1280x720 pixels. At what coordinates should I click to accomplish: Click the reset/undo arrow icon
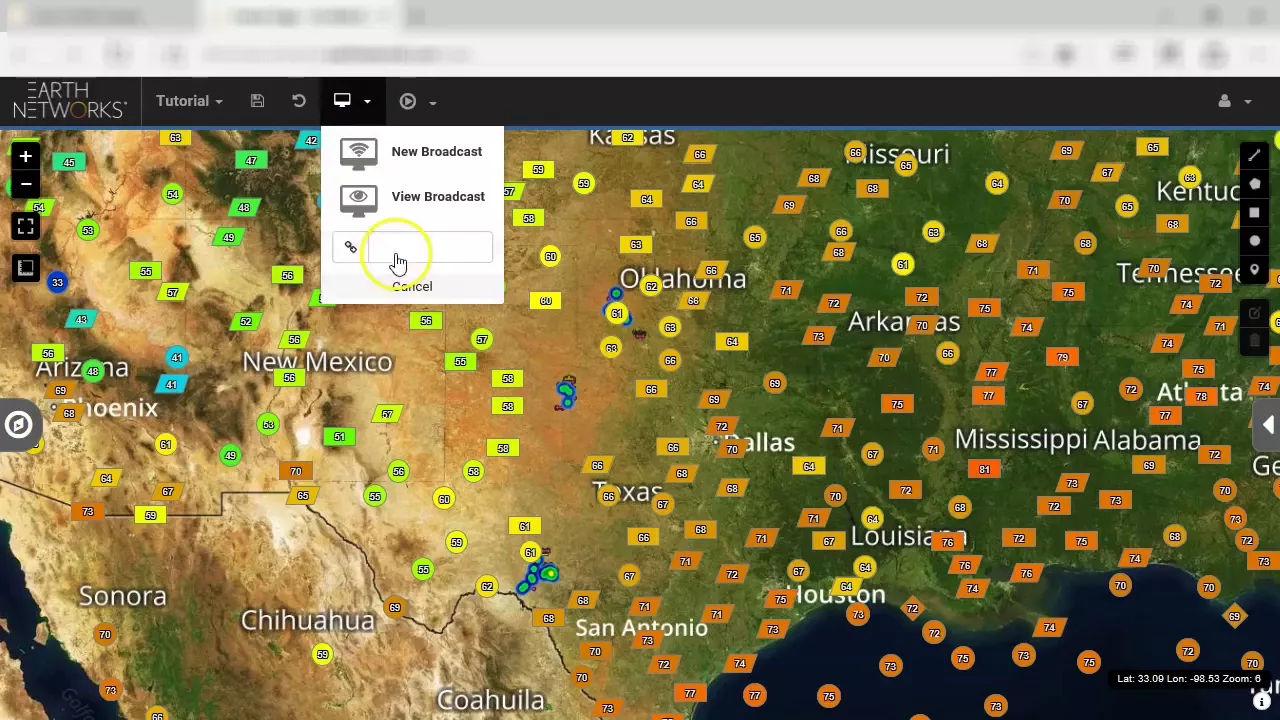coord(298,101)
